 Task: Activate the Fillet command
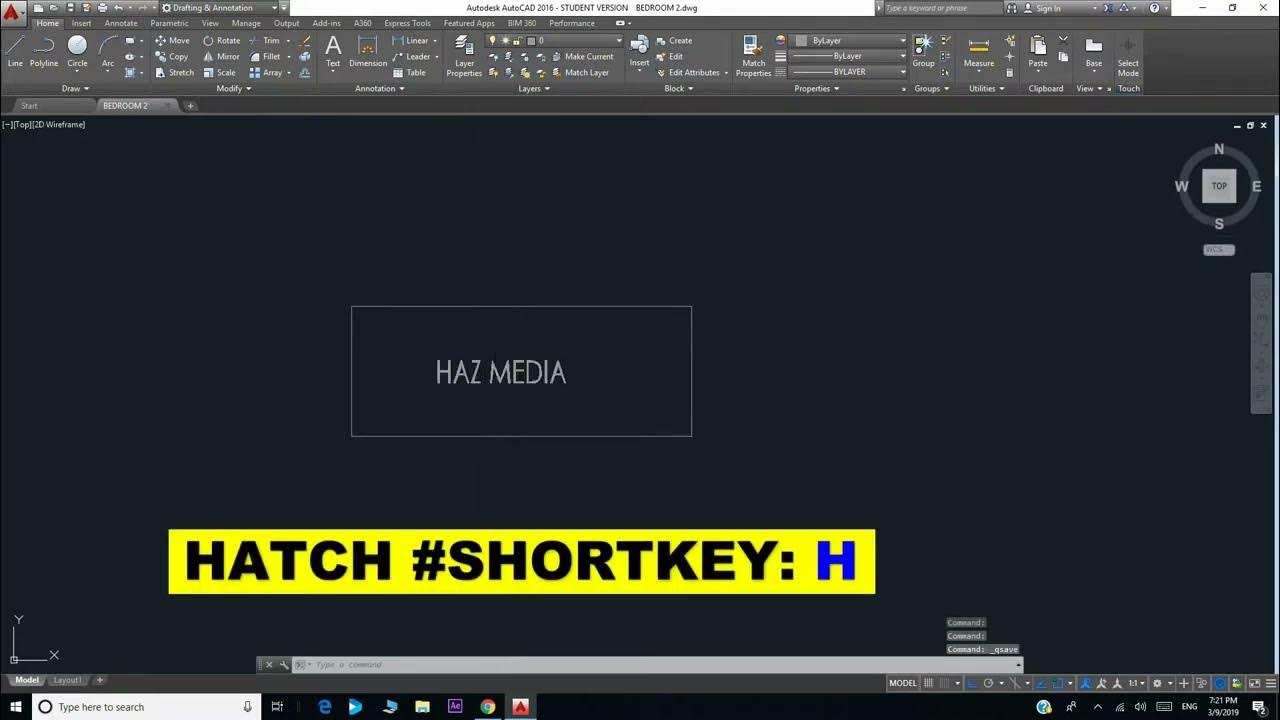point(265,57)
